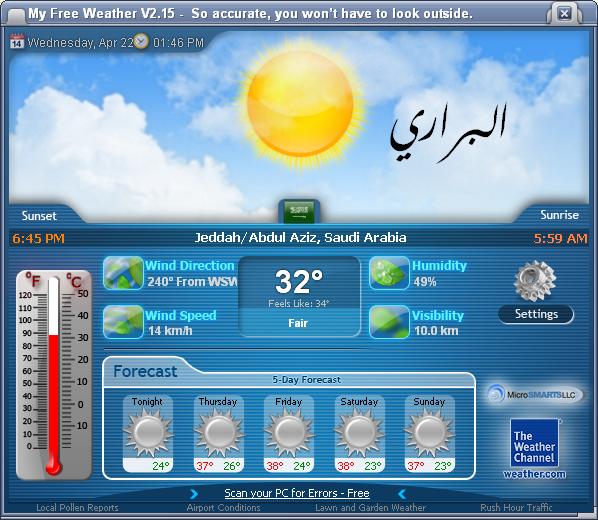Open the Settings gear icon
Image resolution: width=598 pixels, height=520 pixels.
coord(535,281)
